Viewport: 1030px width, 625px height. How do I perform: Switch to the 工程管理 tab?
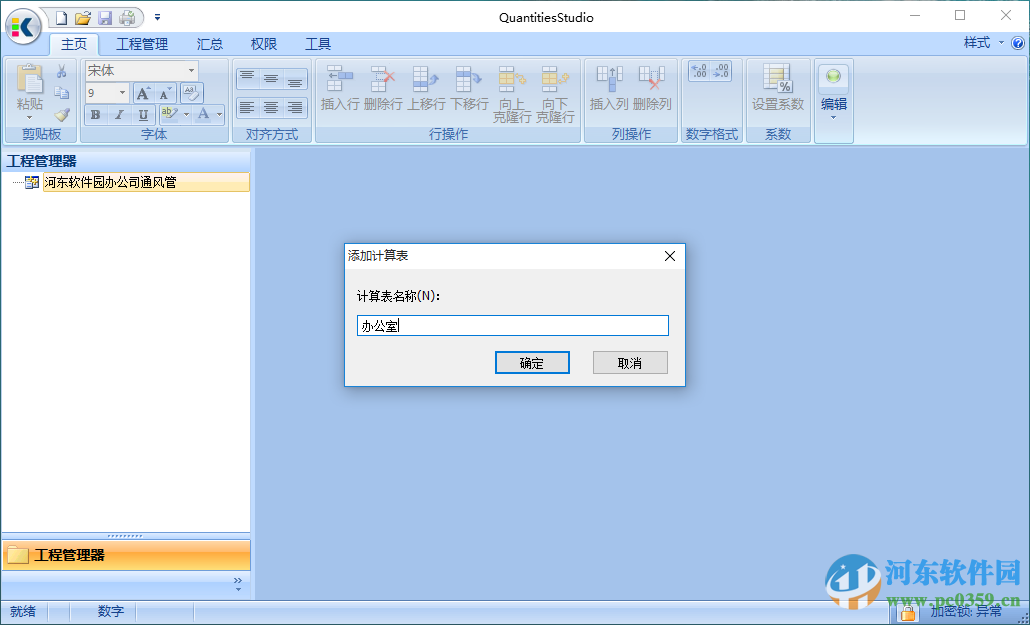pos(142,44)
